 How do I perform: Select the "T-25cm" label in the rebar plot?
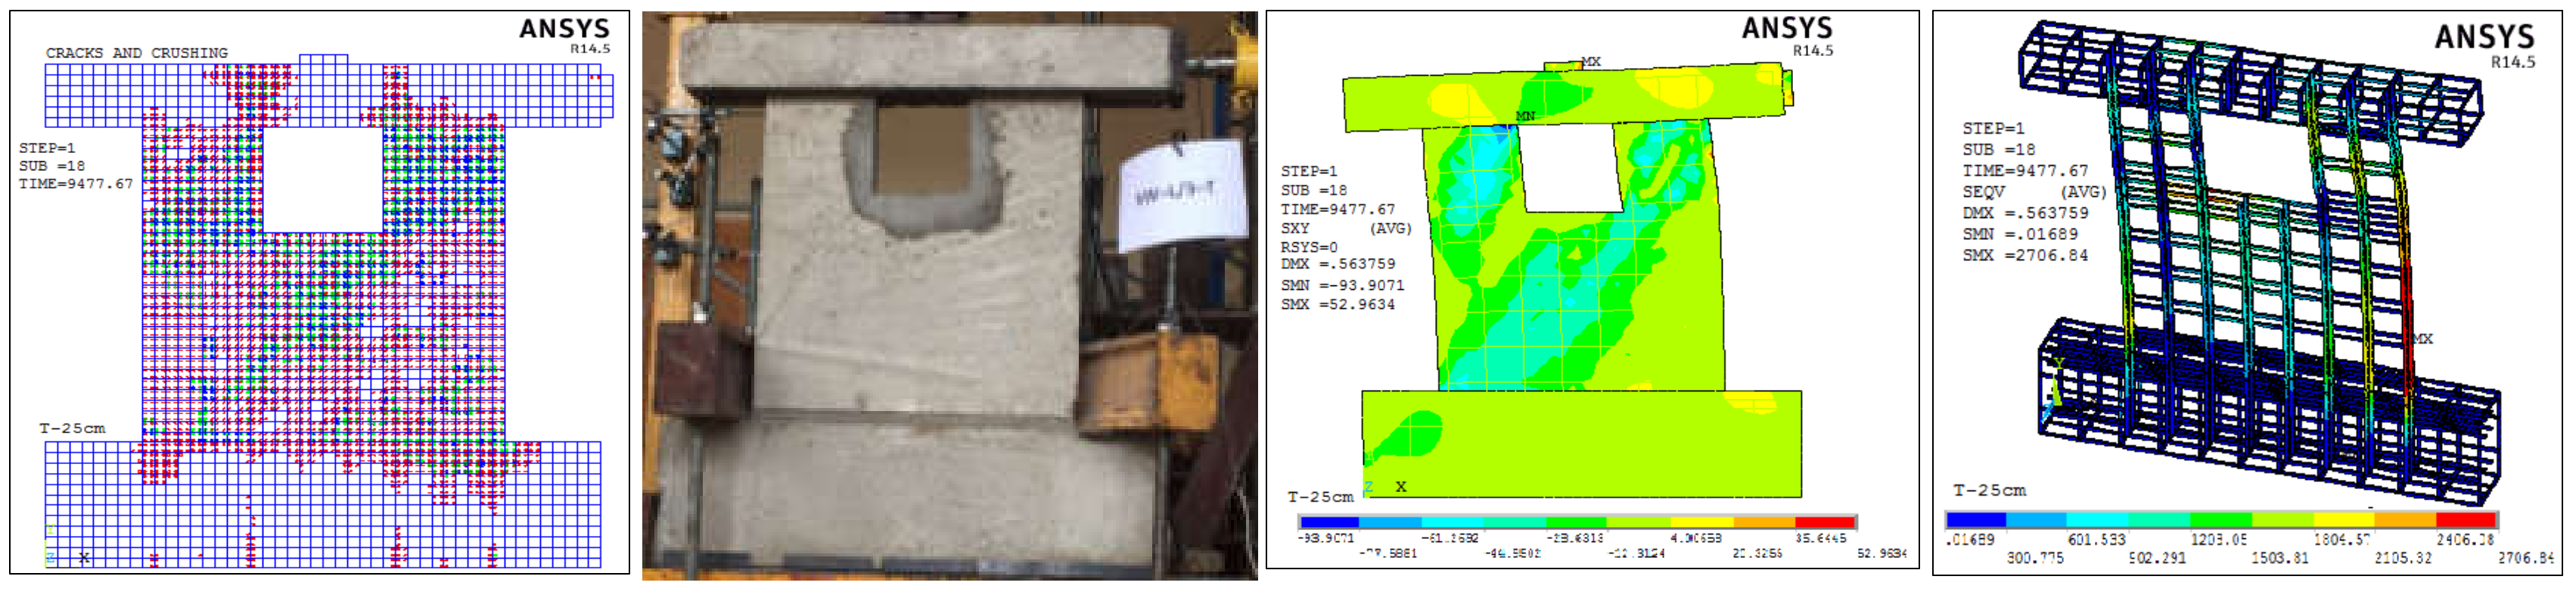click(x=1989, y=490)
